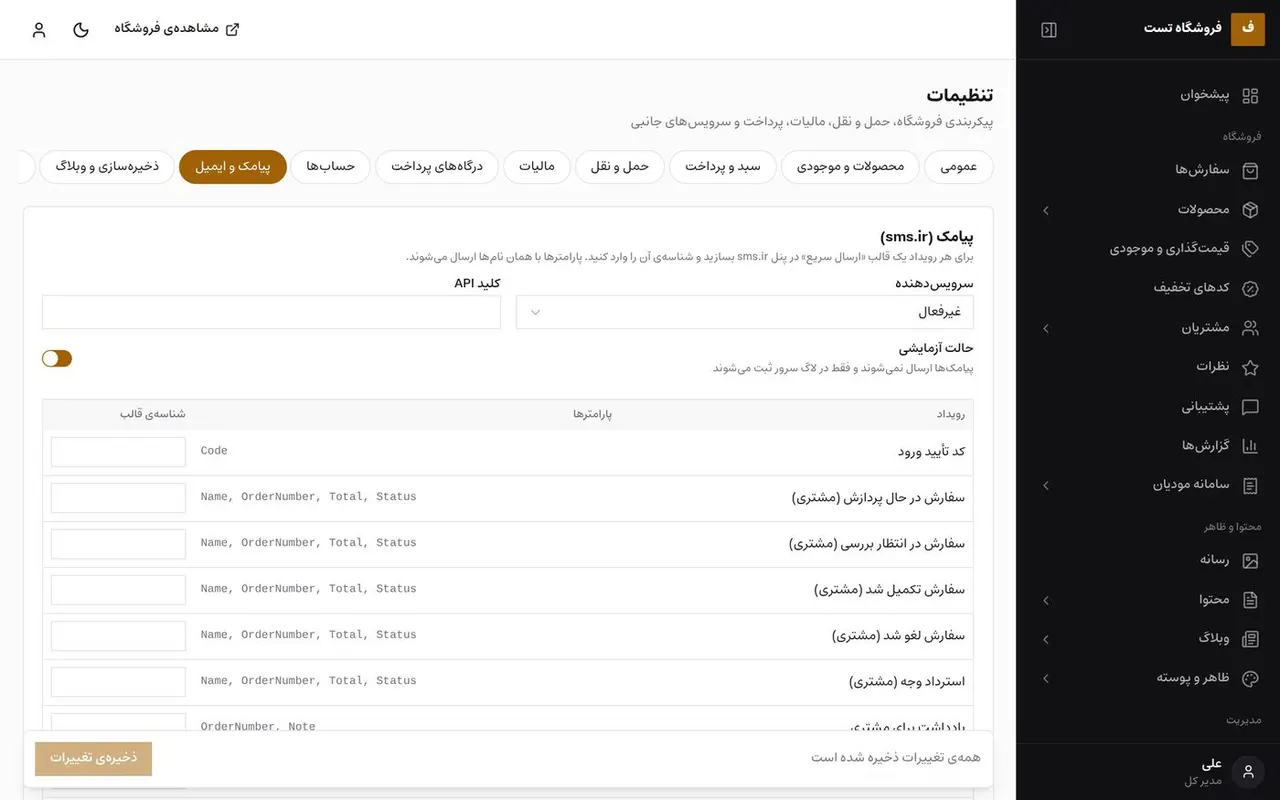Open the مشاهده‌ی فروشگاه link
Viewport: 1280px width, 800px height.
point(177,29)
